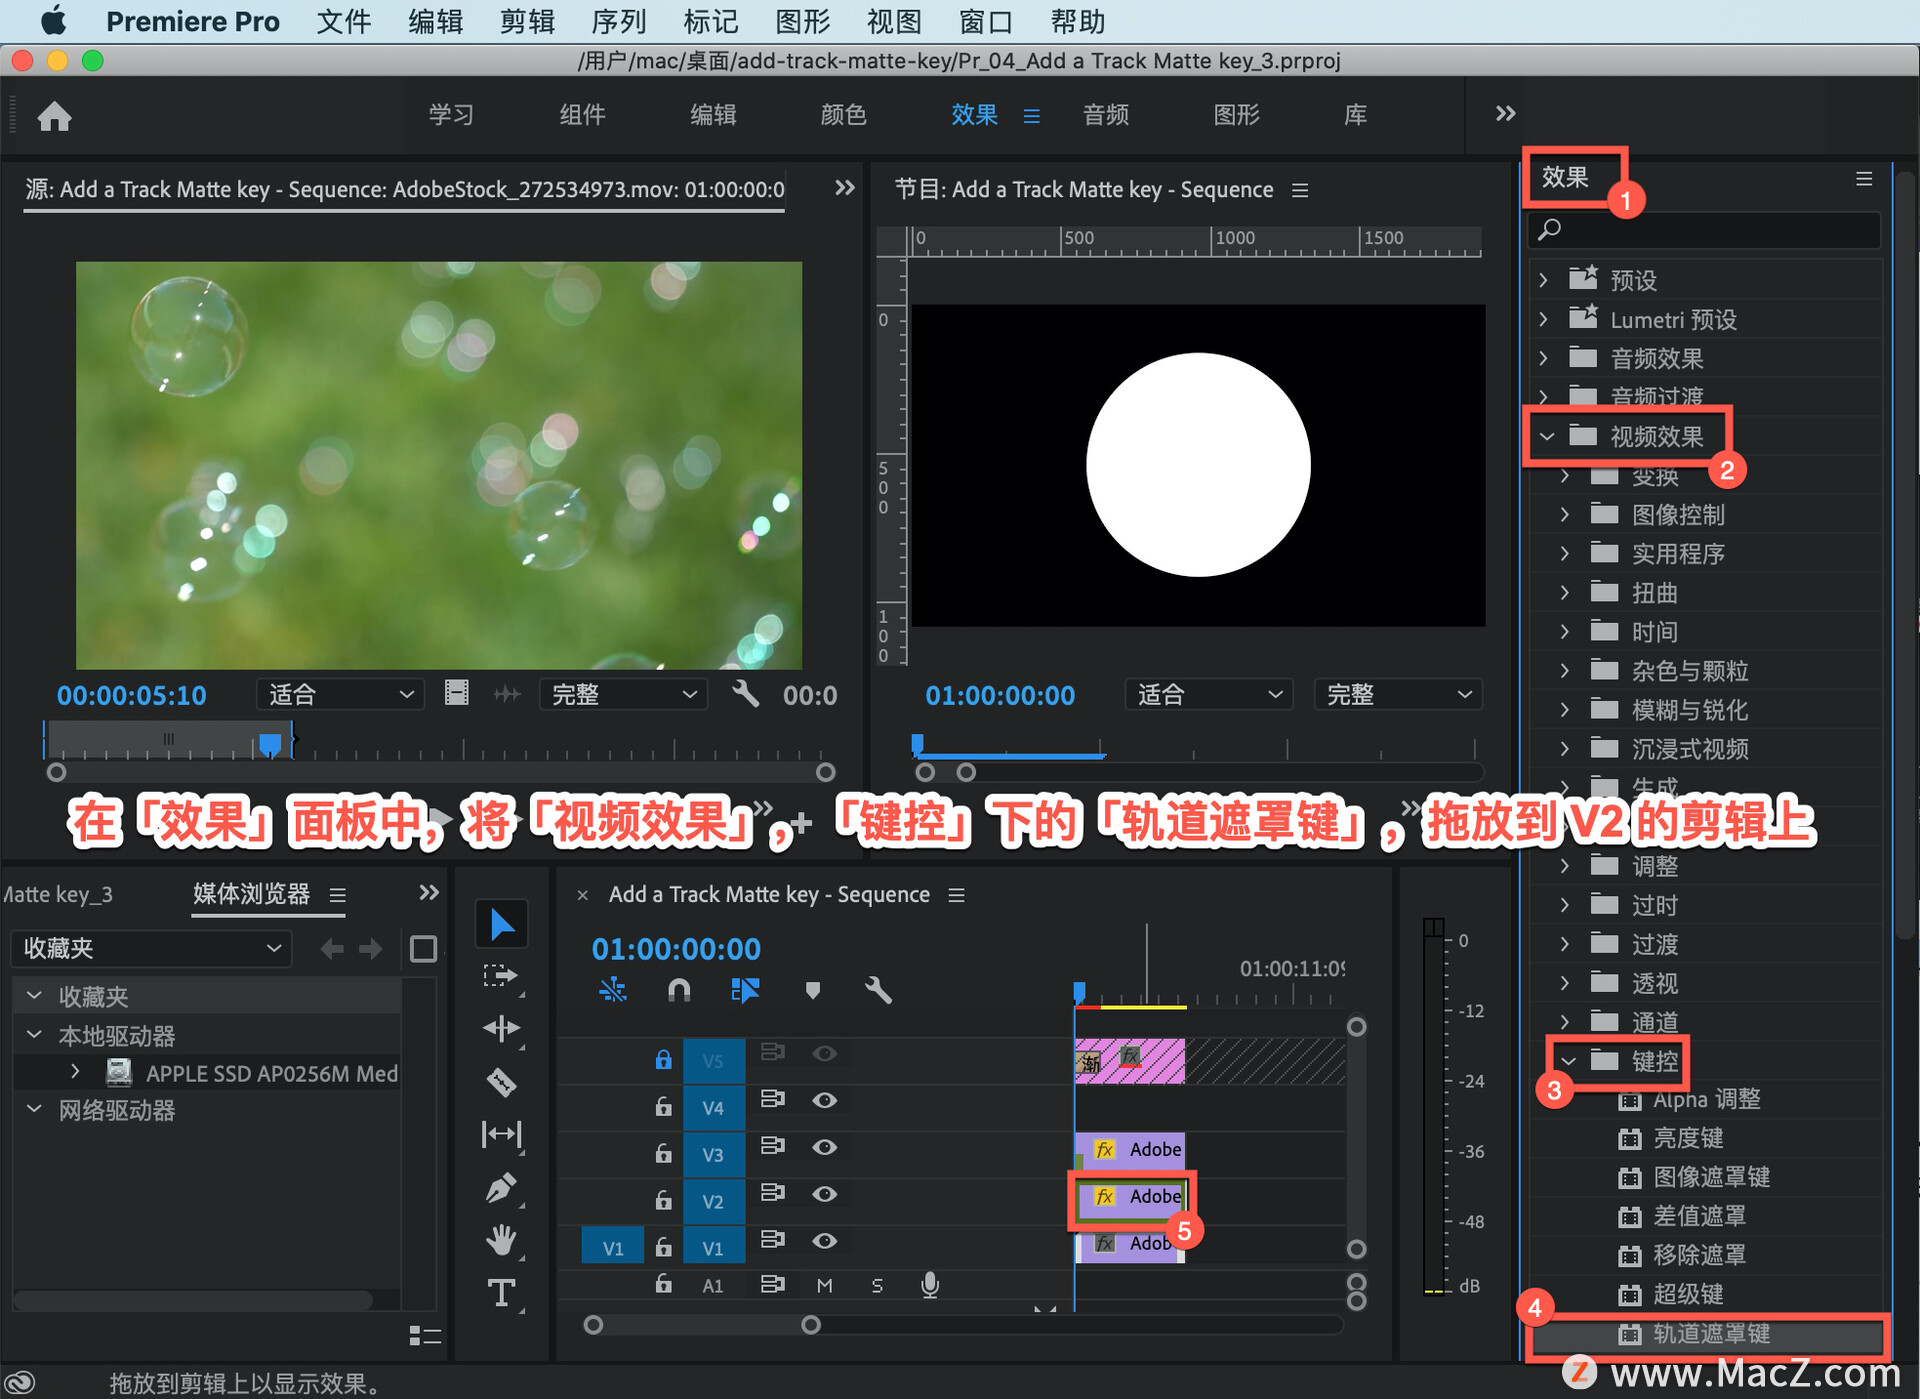Mute audio track A1

[x=824, y=1286]
